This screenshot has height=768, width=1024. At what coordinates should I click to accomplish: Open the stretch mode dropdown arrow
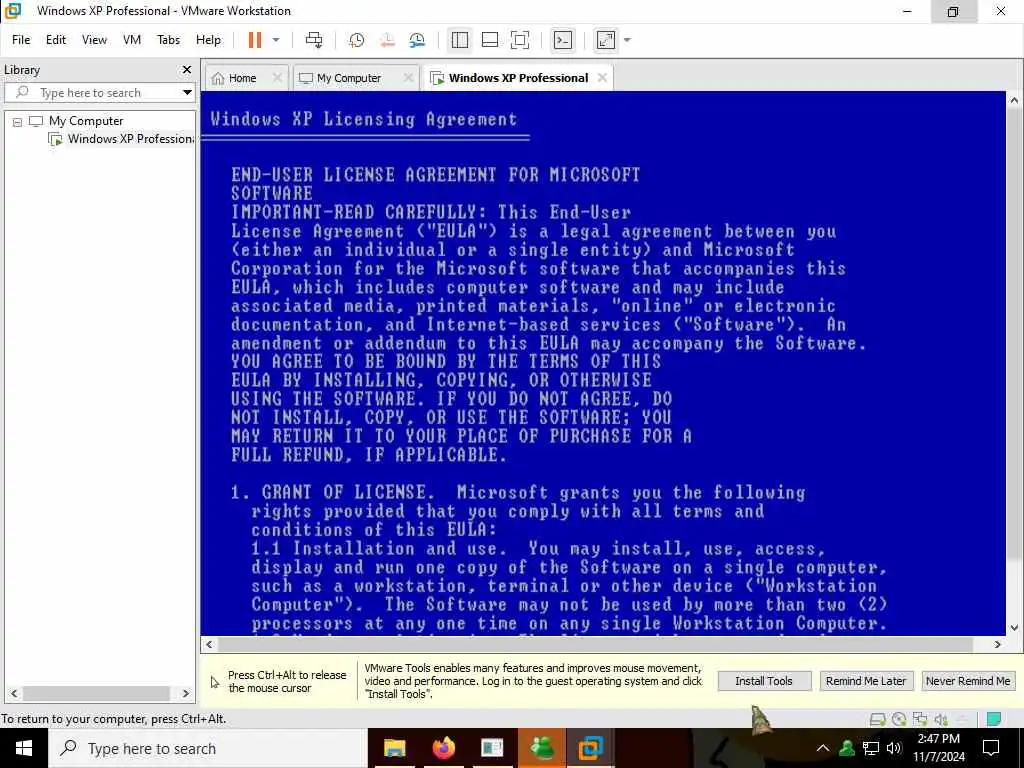click(628, 40)
